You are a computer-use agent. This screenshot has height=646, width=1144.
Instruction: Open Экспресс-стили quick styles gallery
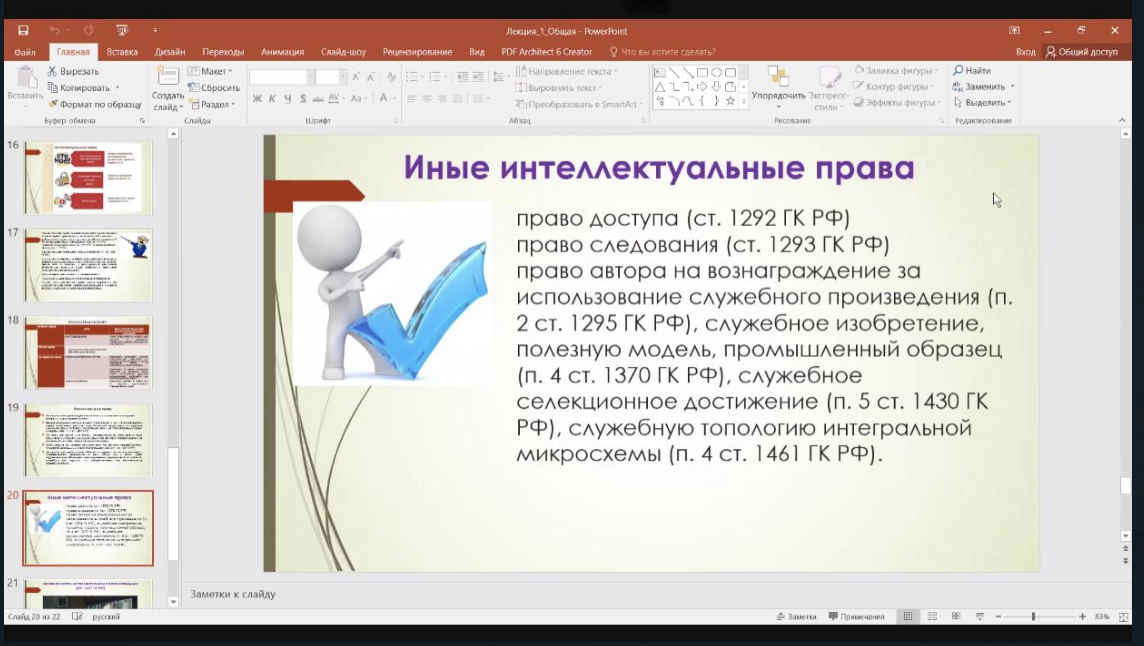coord(828,87)
